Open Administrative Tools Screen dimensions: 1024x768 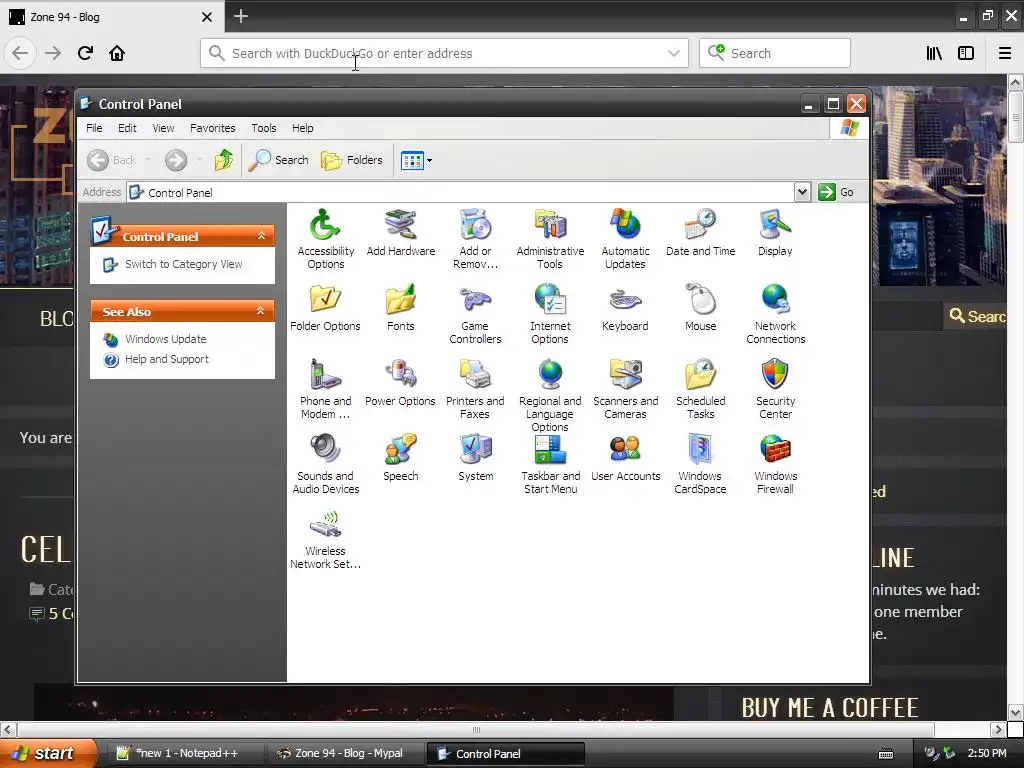[x=550, y=239]
